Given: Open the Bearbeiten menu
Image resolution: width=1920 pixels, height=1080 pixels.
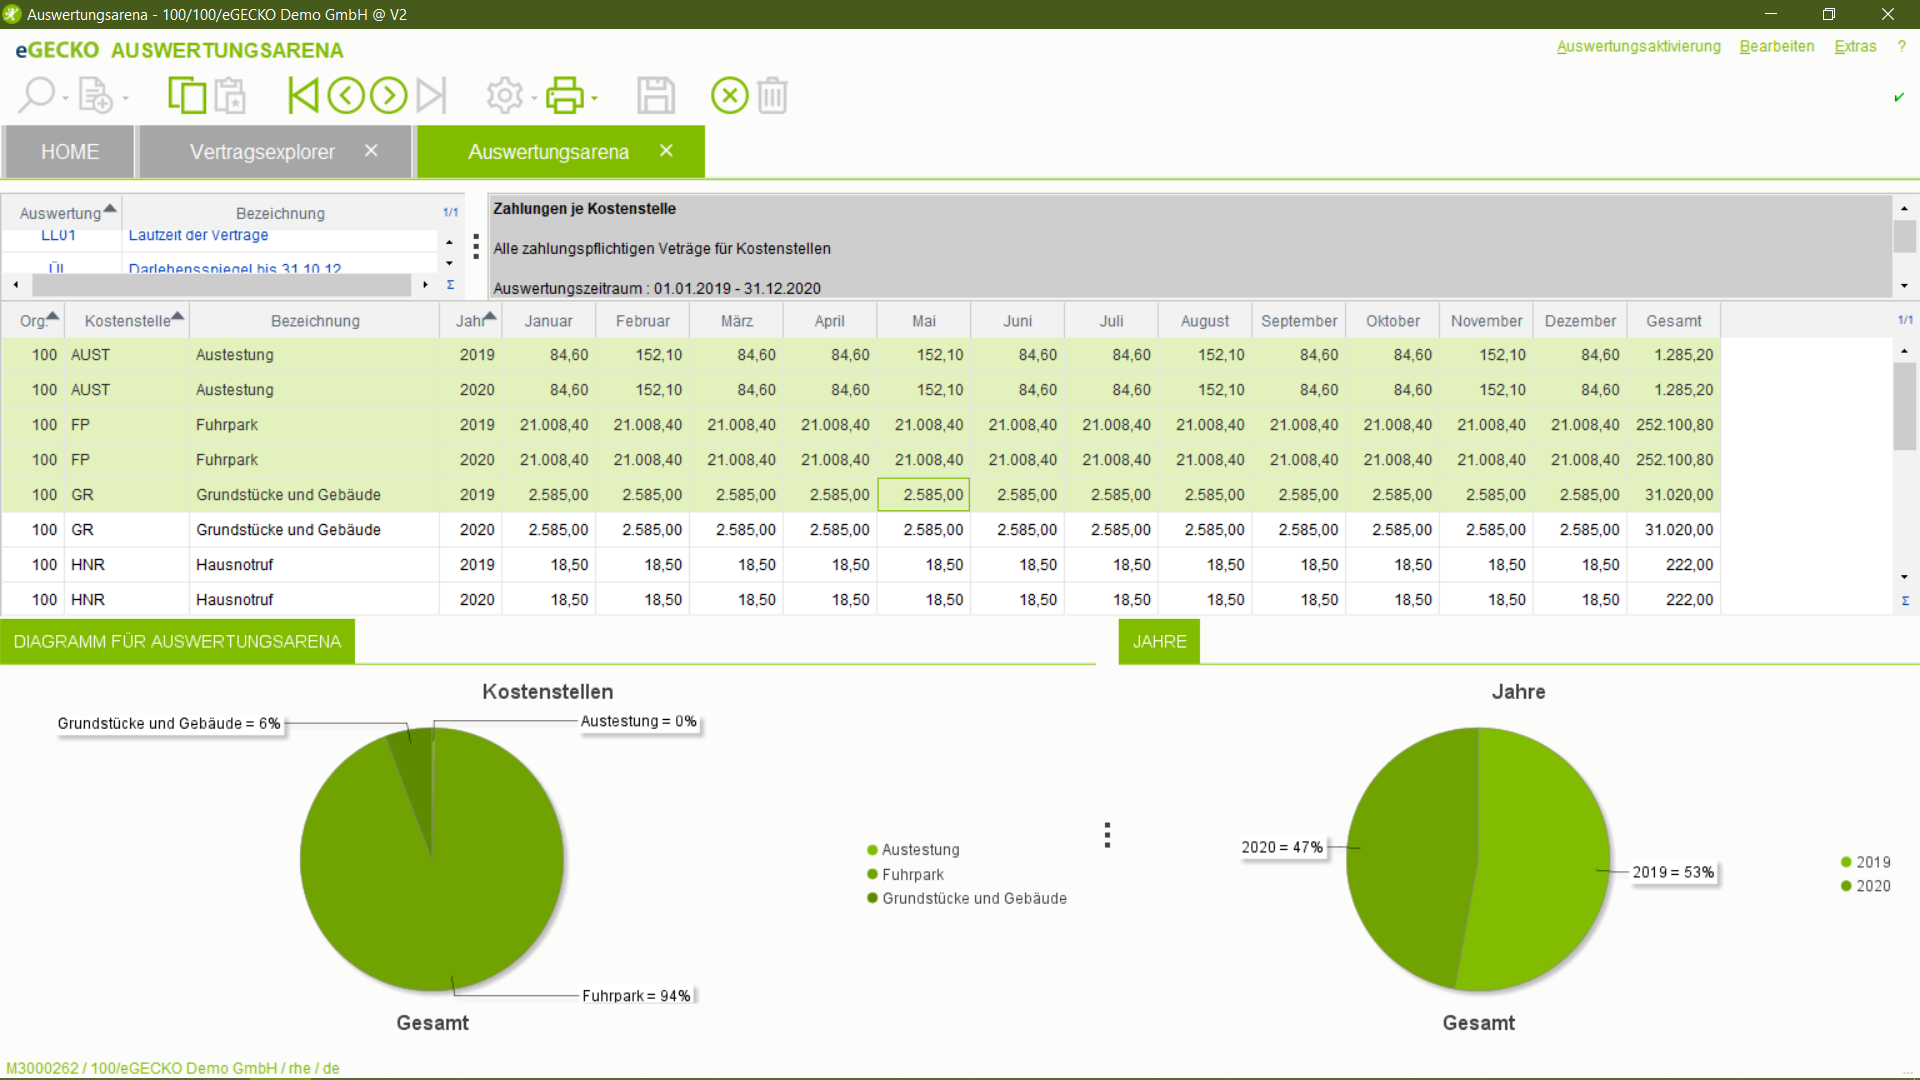Looking at the screenshot, I should click(x=1776, y=47).
